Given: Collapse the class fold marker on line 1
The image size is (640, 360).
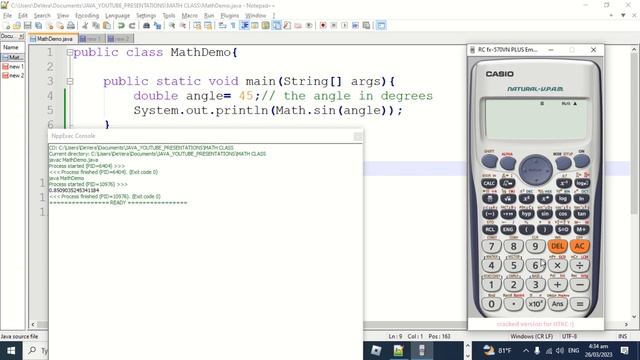Looking at the screenshot, I should (70, 52).
